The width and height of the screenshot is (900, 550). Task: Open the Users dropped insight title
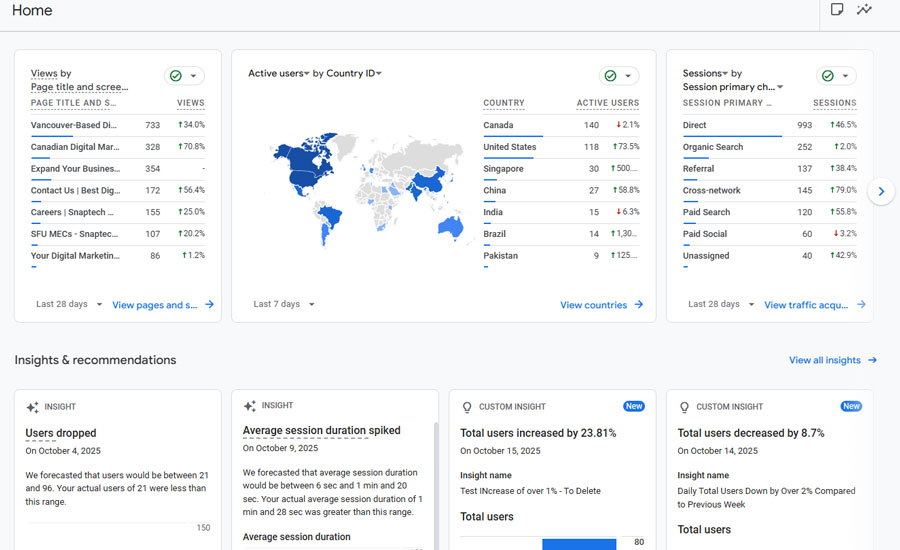[61, 433]
